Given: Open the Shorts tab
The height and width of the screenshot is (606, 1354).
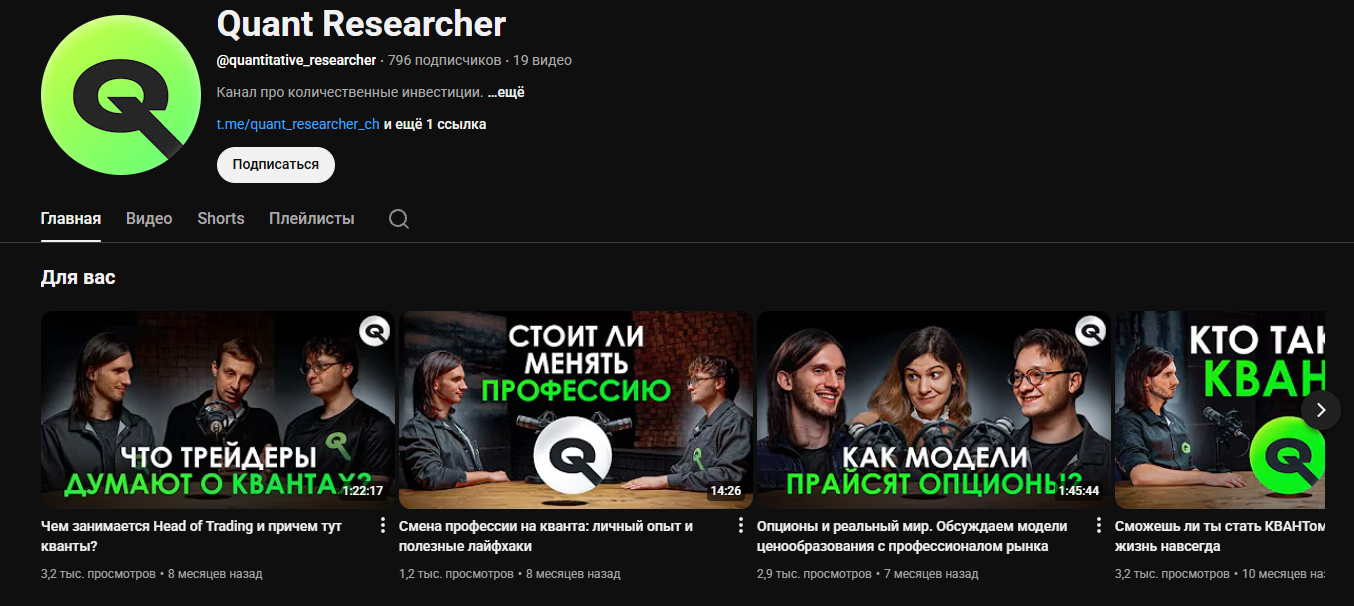Looking at the screenshot, I should click(x=221, y=219).
